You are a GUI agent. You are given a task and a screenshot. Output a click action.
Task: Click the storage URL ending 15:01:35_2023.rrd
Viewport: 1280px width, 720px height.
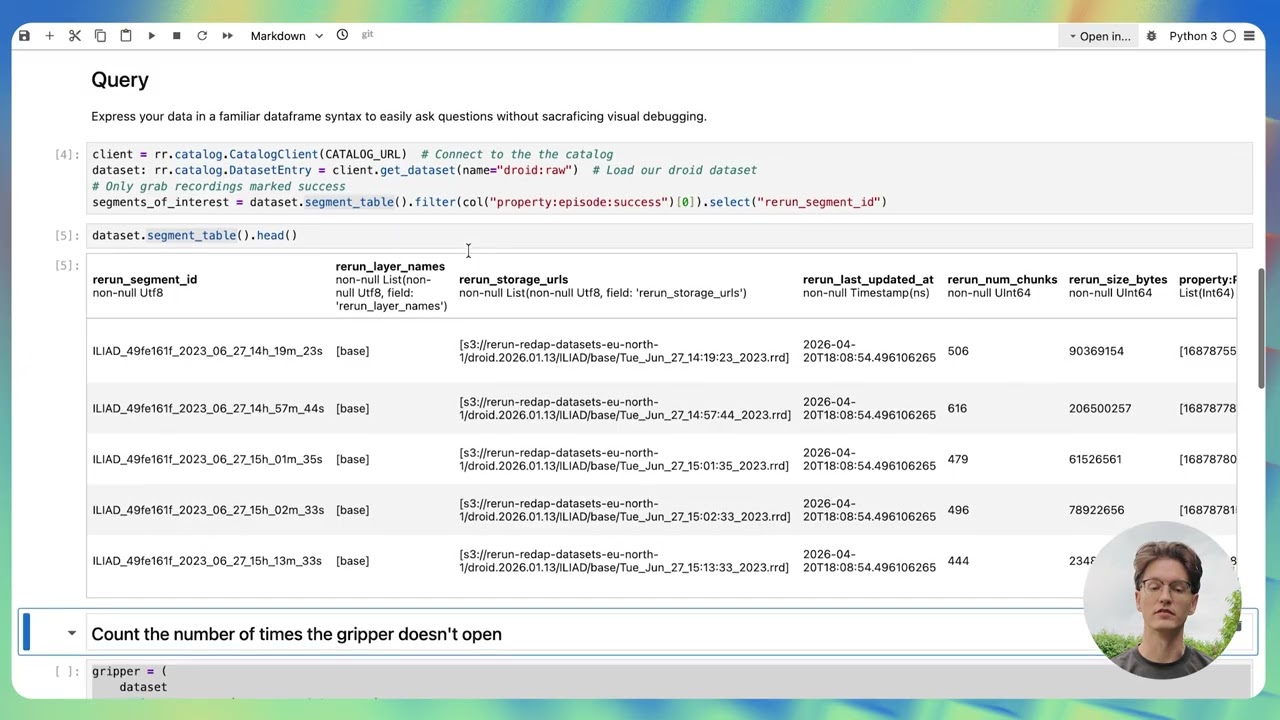624,459
